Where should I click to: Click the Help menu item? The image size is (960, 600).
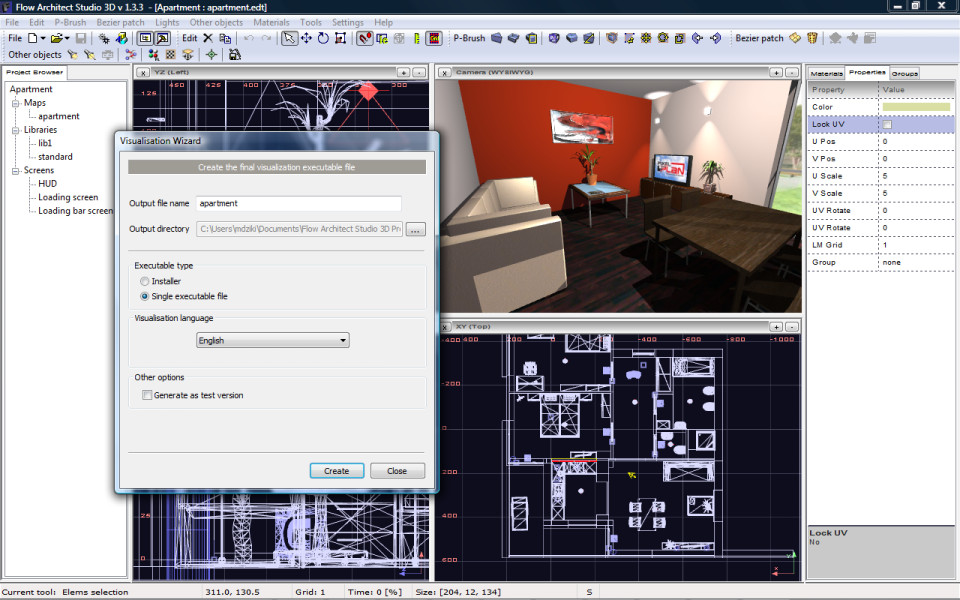coord(383,23)
